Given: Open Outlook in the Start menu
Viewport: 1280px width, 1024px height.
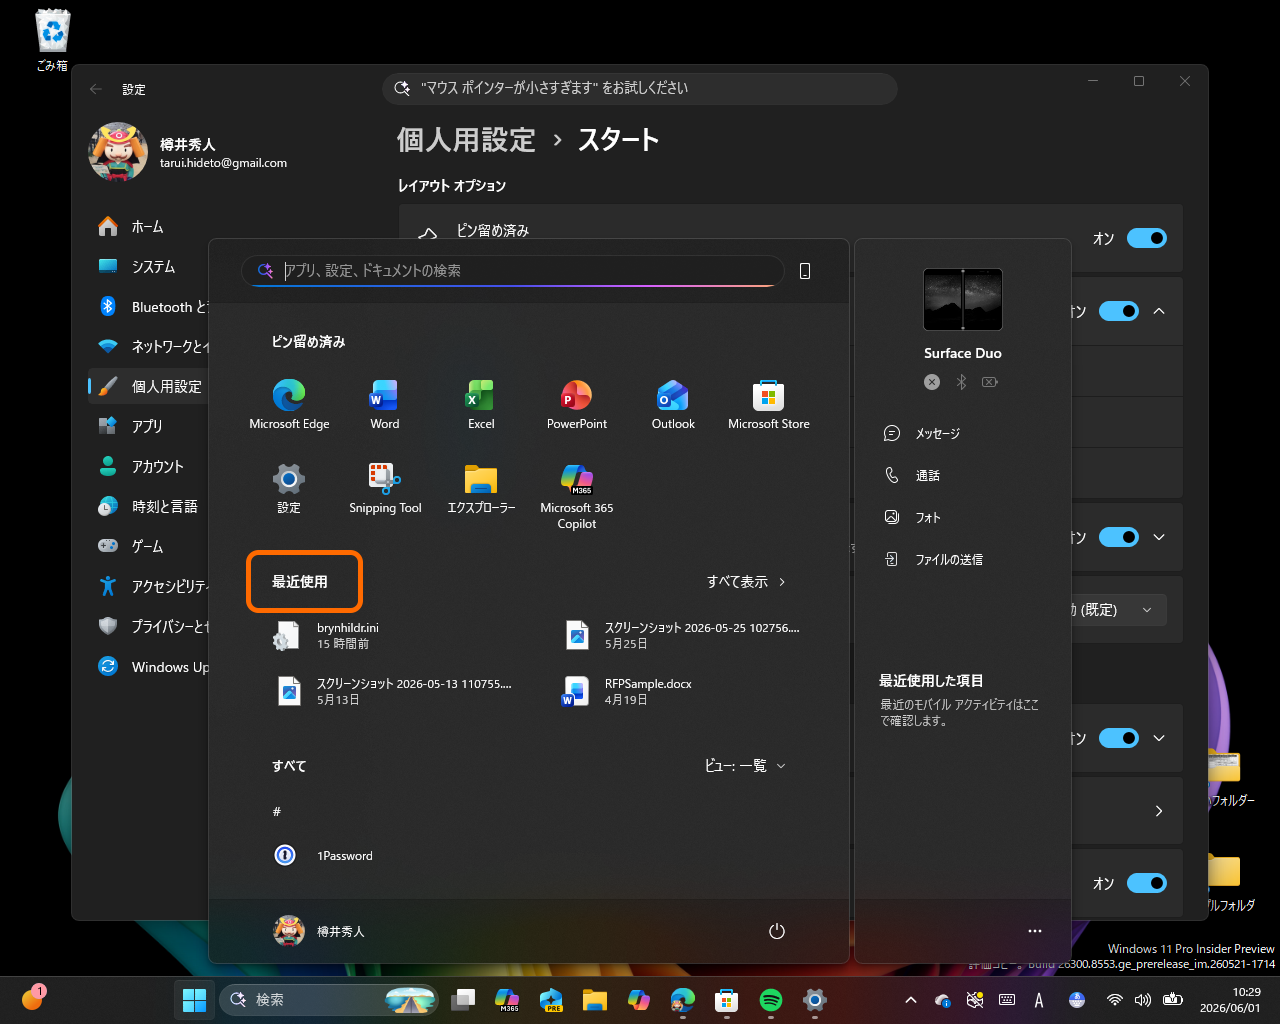Looking at the screenshot, I should click(673, 404).
